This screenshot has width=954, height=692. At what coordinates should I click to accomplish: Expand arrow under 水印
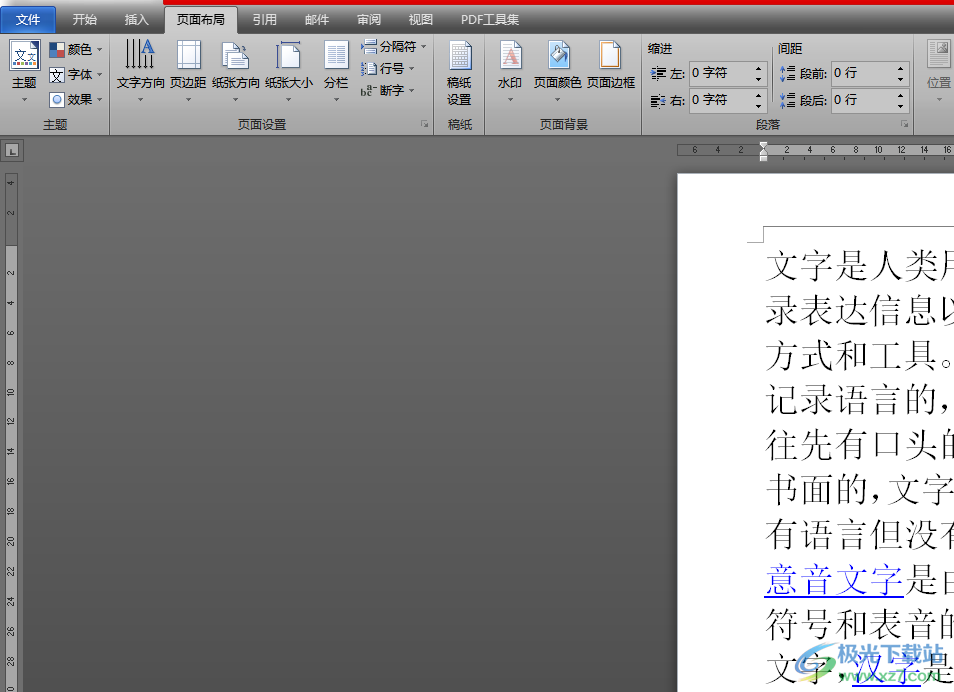(x=510, y=99)
